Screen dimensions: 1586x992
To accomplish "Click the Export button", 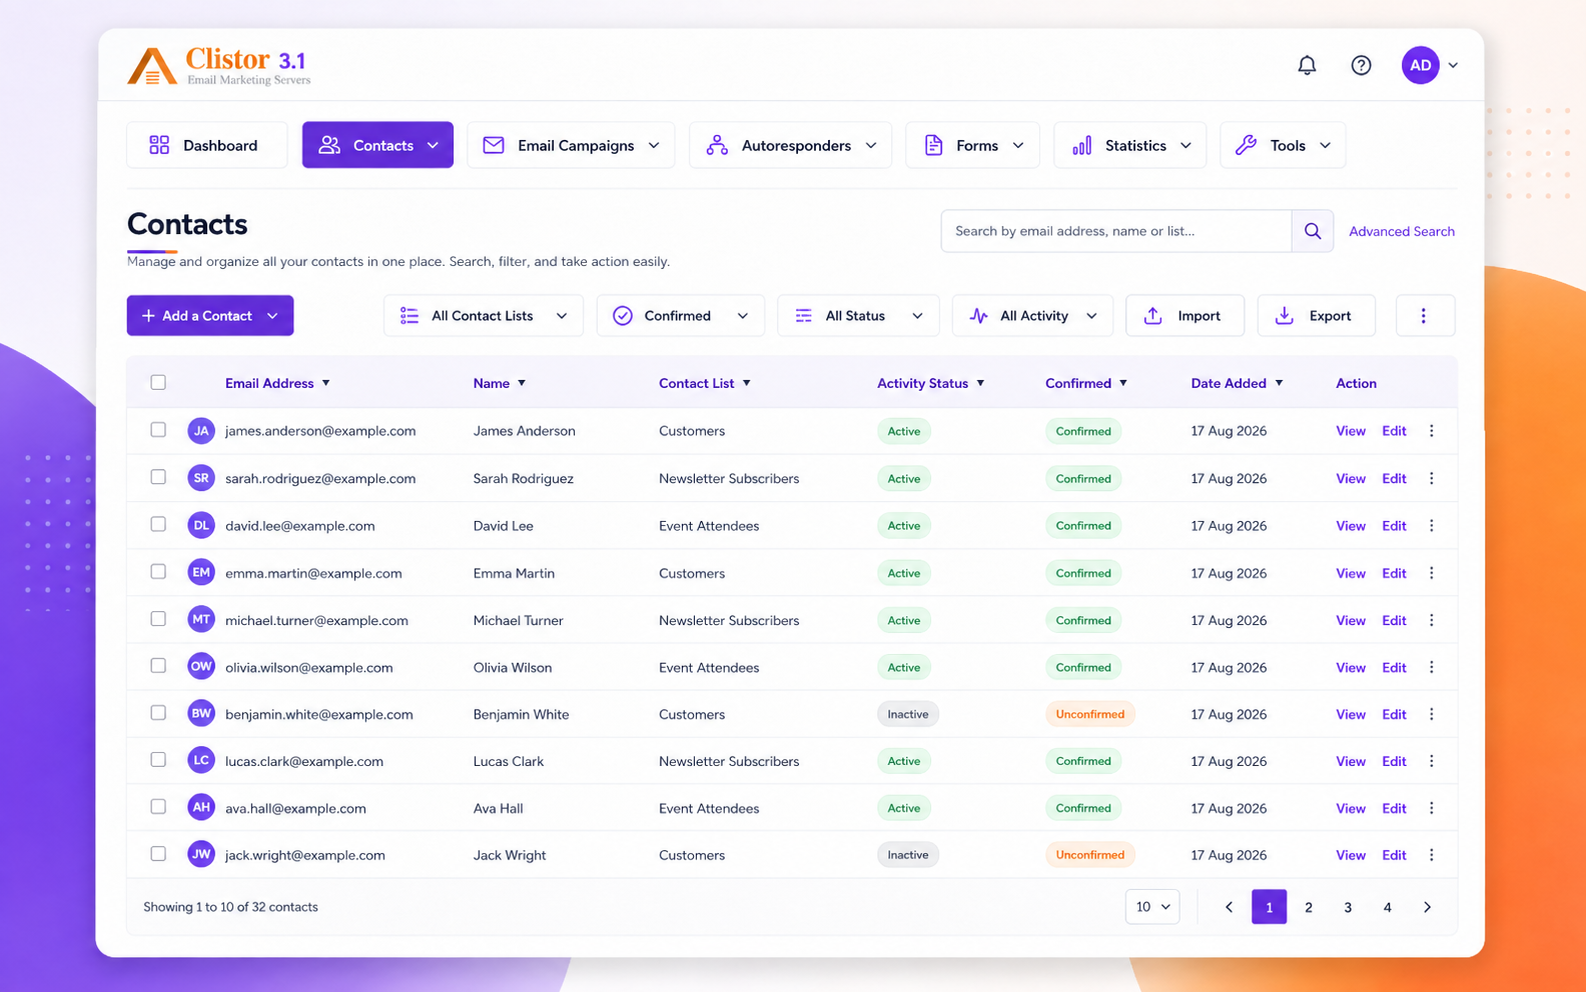I will [1316, 316].
